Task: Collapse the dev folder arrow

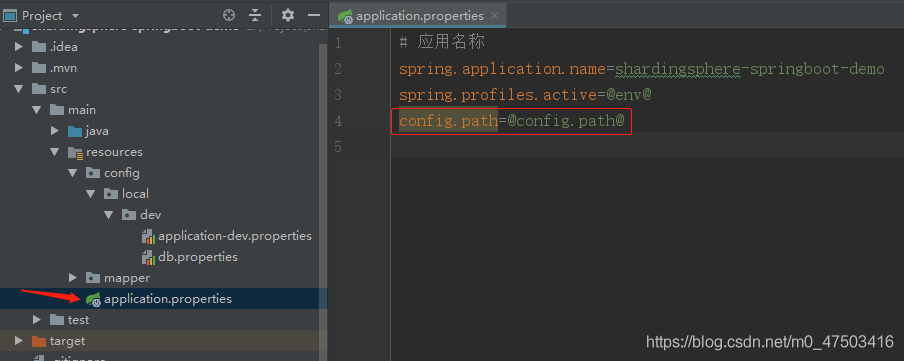Action: point(108,215)
